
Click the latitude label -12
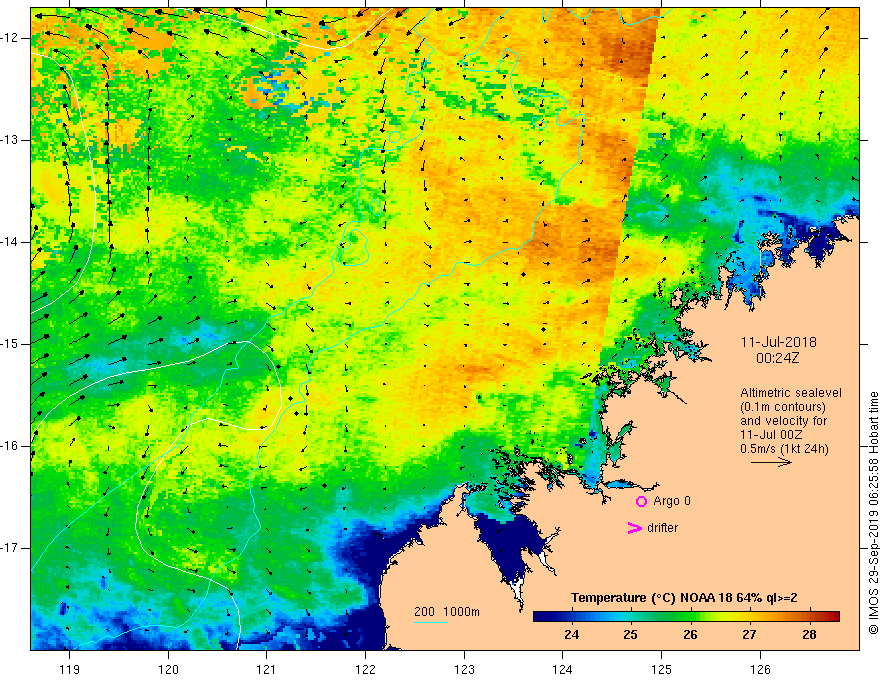click(10, 38)
